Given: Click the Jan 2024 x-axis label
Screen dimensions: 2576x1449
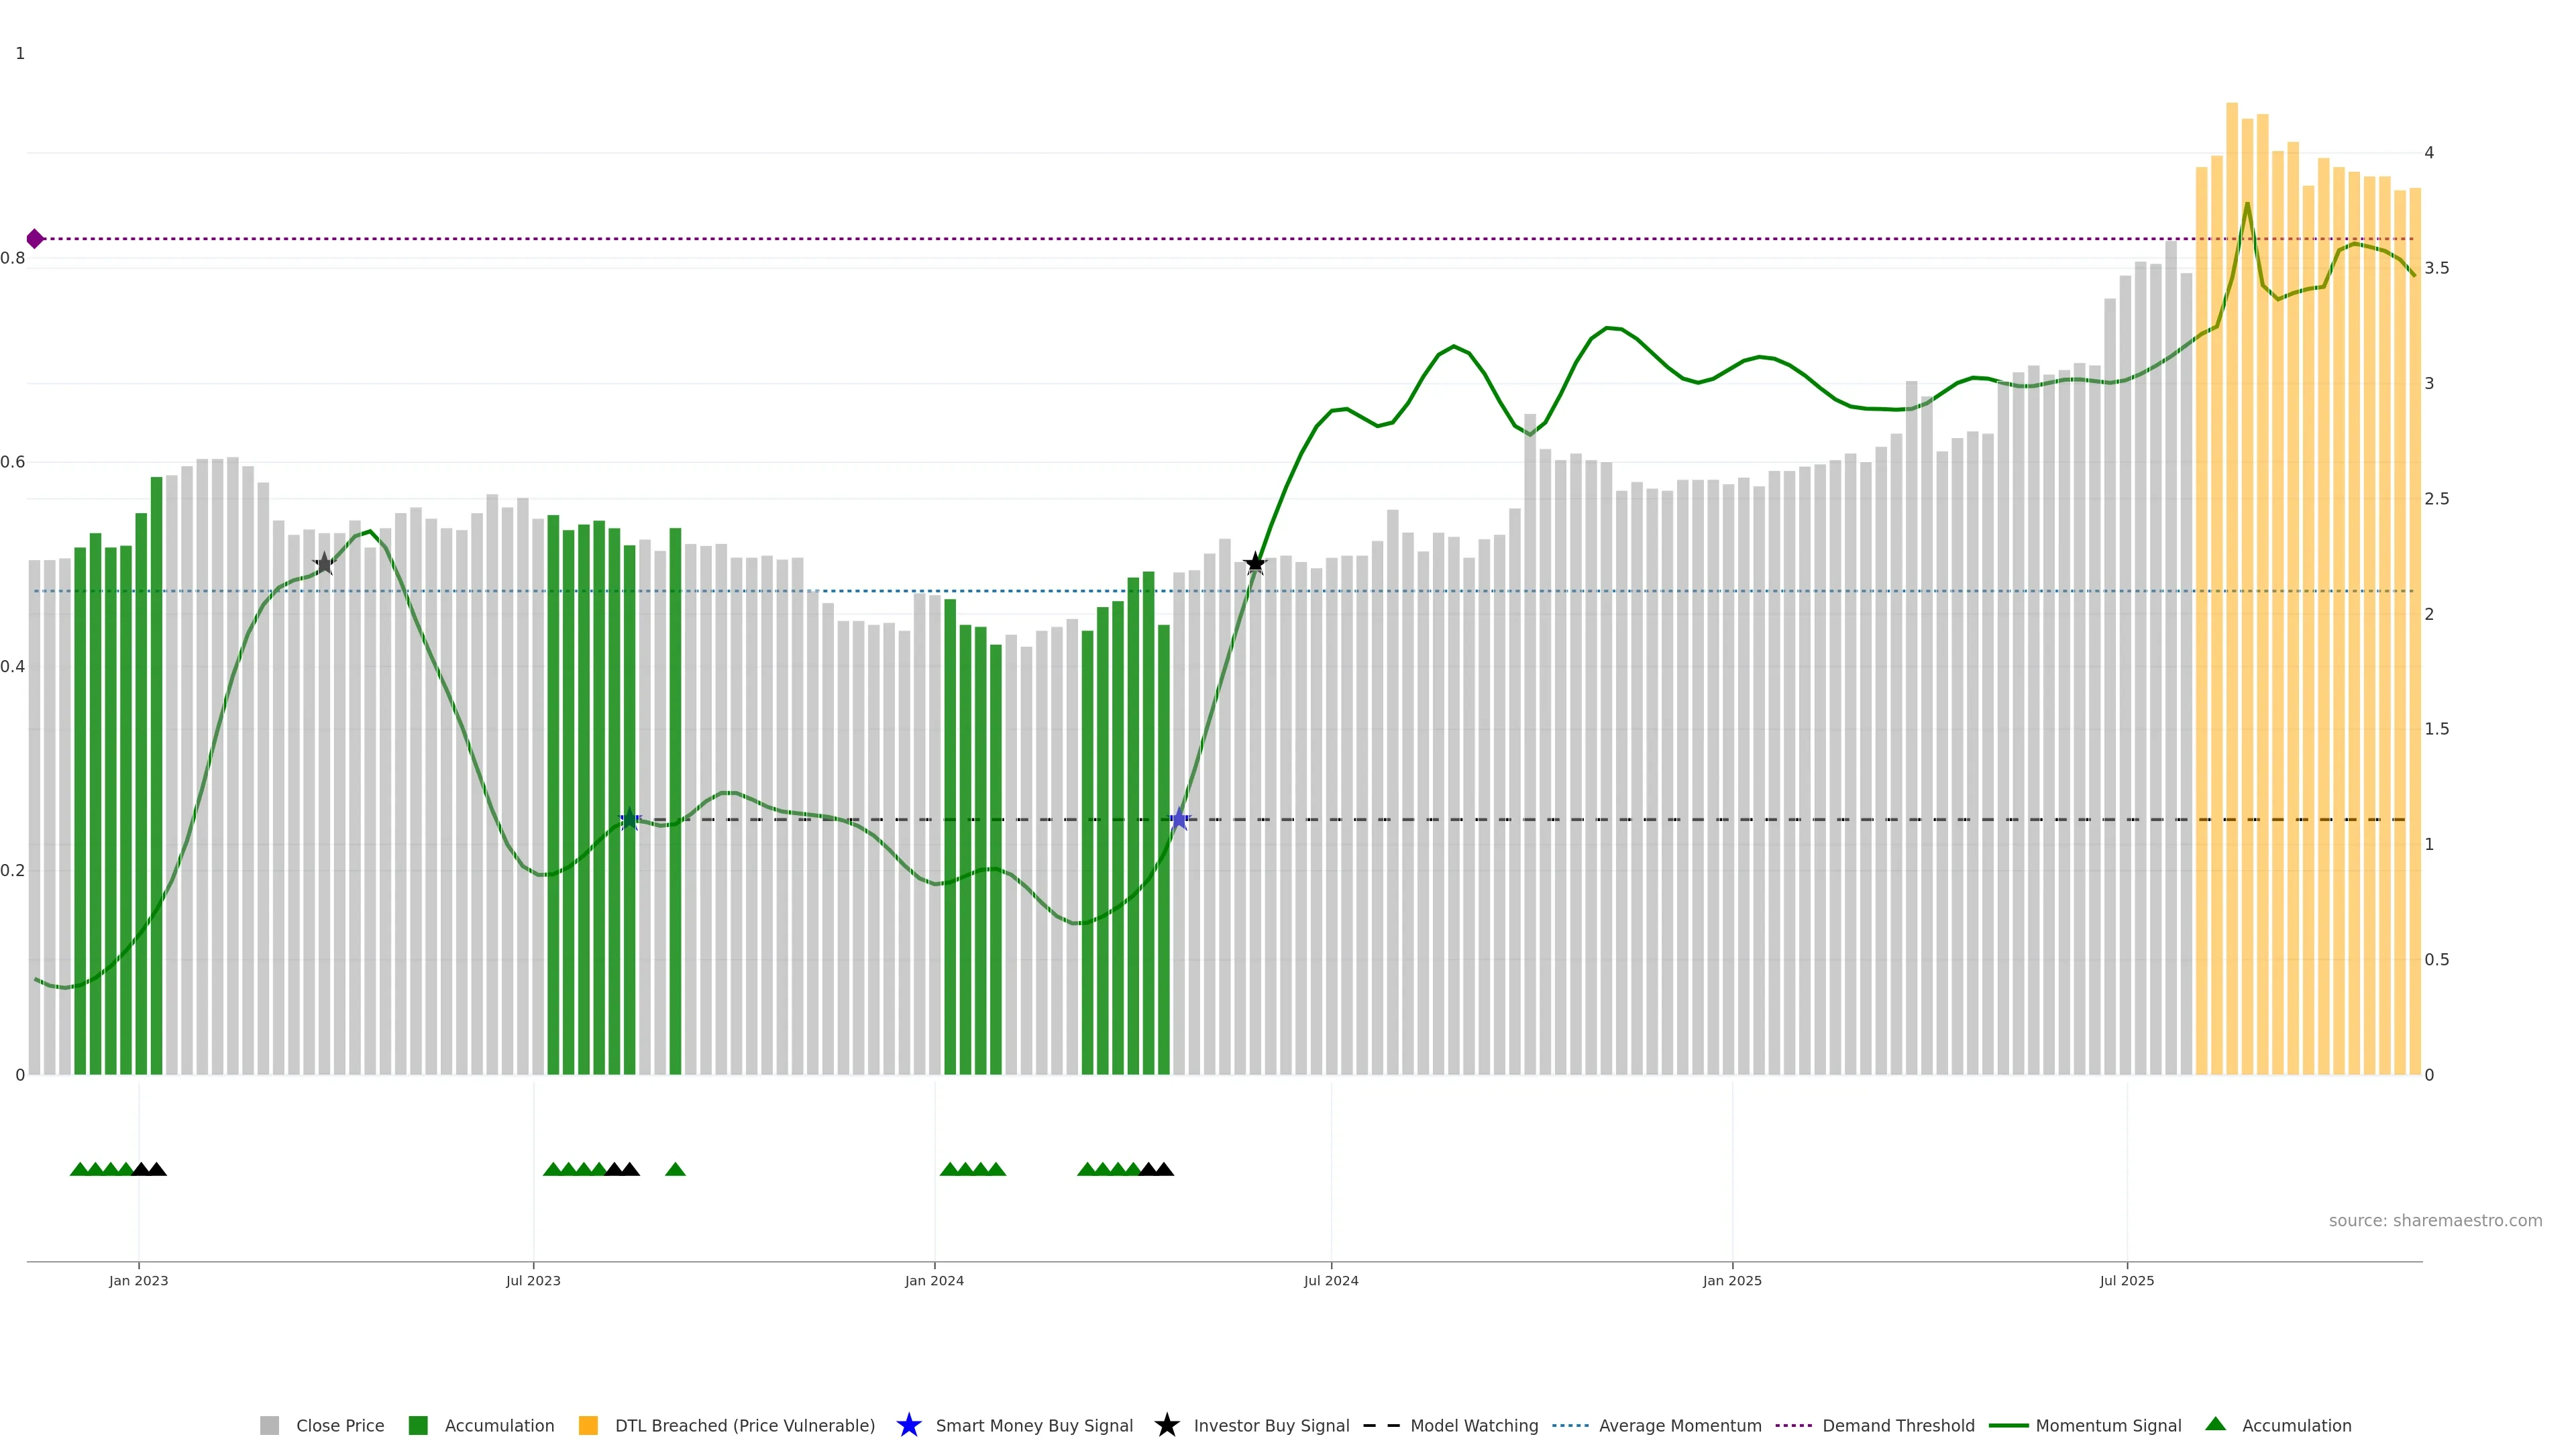Looking at the screenshot, I should coord(934,1281).
